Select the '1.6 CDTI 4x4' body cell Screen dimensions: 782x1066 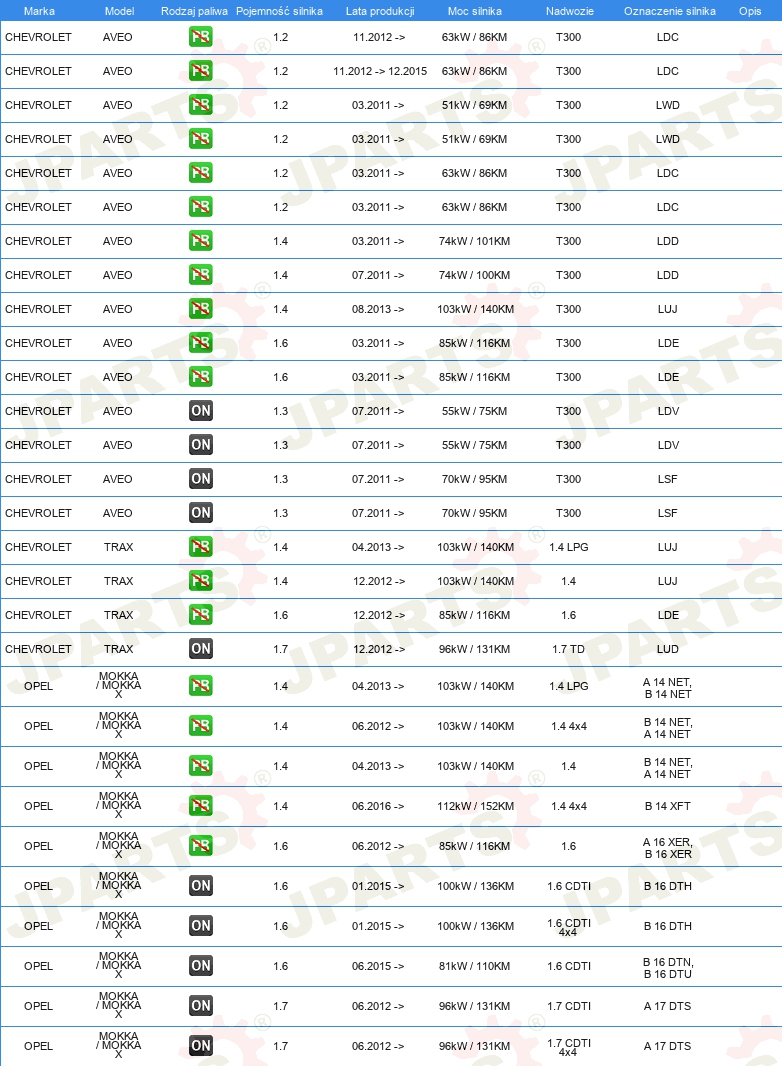tap(568, 927)
